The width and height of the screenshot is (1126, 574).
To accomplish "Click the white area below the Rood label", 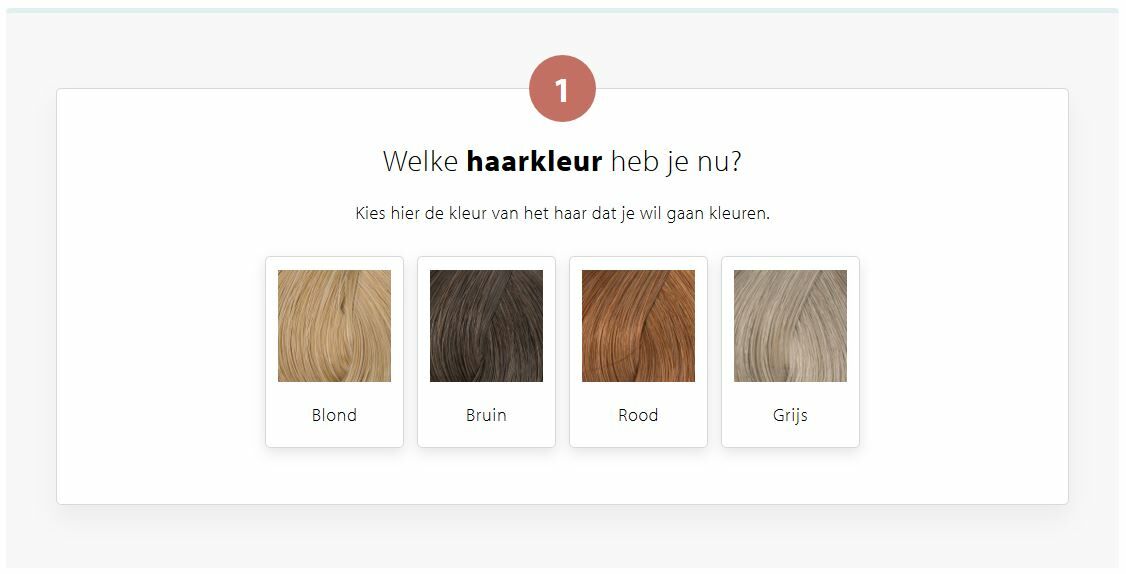I will 638,438.
